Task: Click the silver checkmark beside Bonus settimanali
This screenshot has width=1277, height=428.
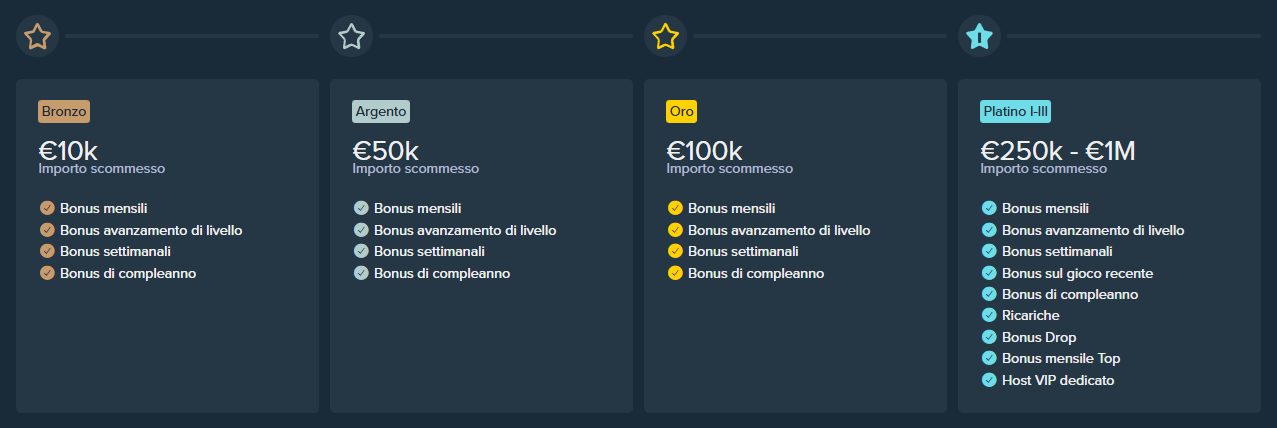Action: (361, 251)
